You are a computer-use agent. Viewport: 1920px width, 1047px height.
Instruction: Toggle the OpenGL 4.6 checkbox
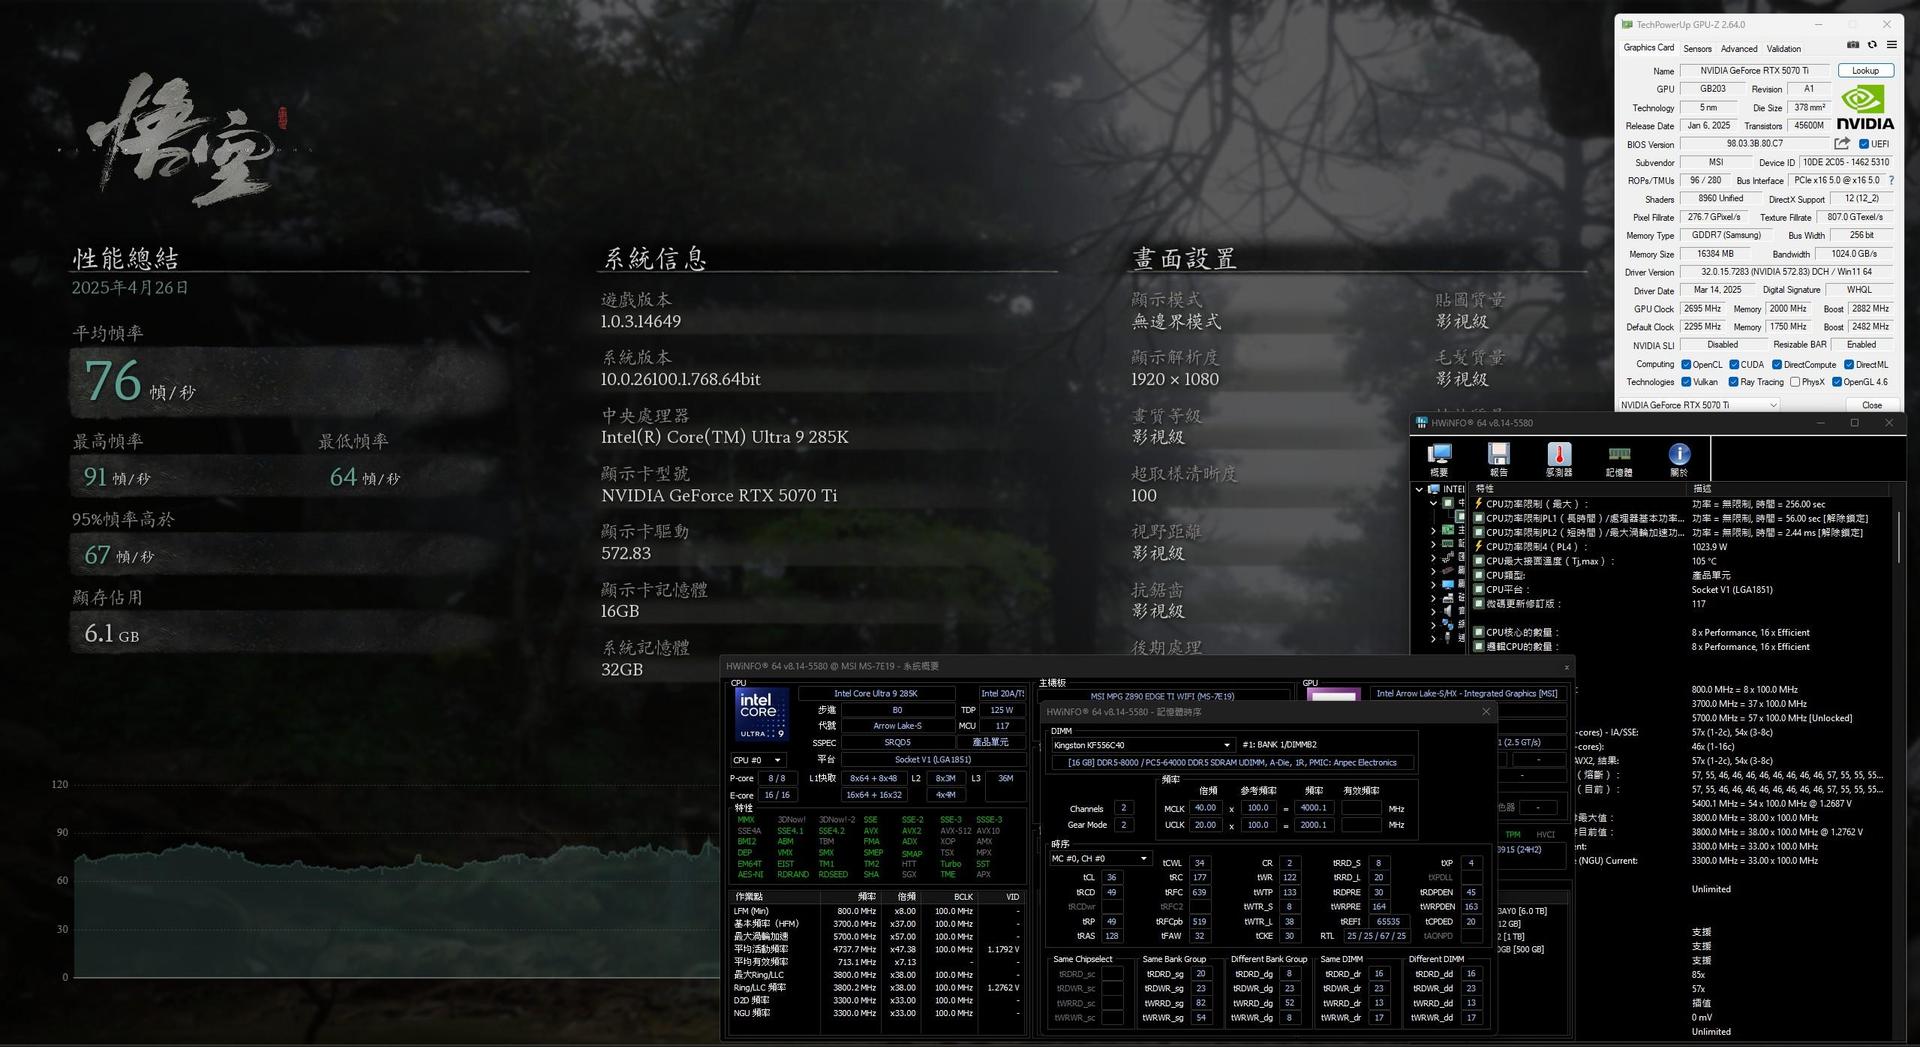click(1836, 382)
